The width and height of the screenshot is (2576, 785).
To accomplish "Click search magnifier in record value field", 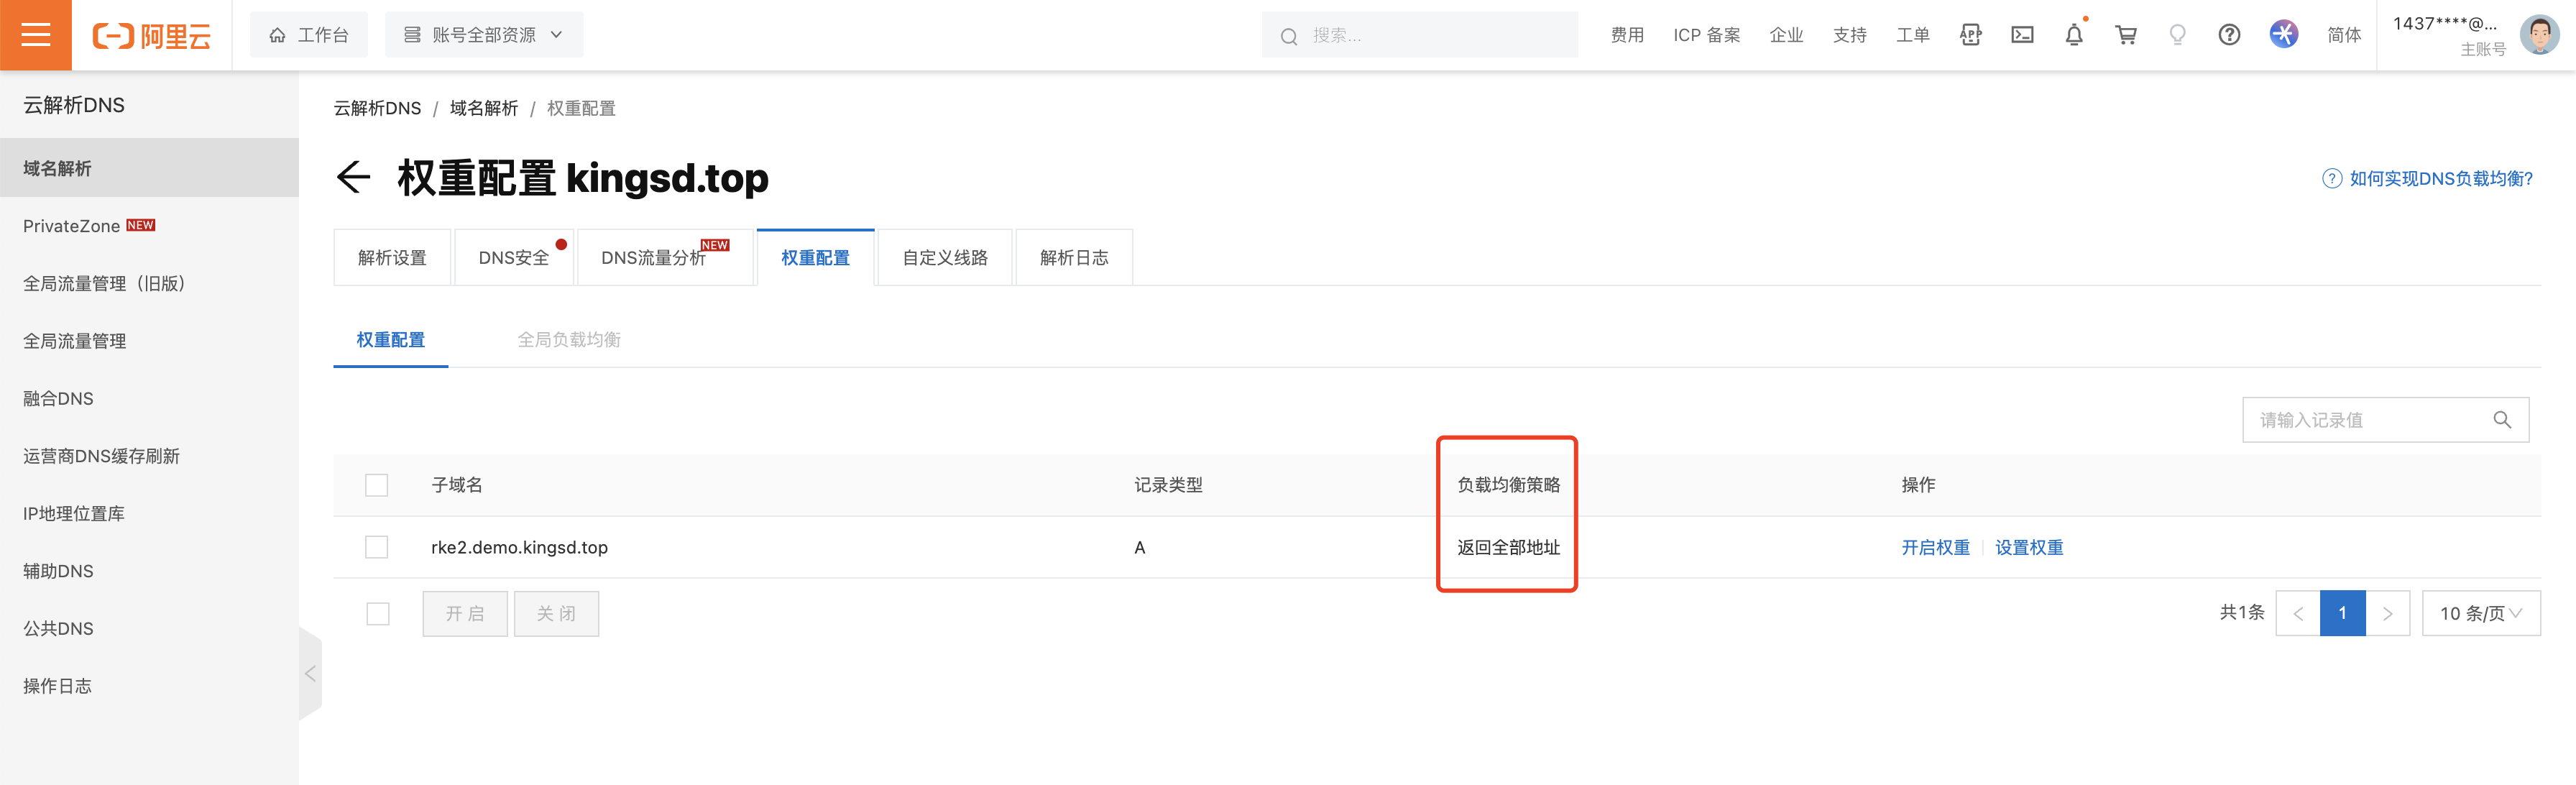I will pos(2502,420).
